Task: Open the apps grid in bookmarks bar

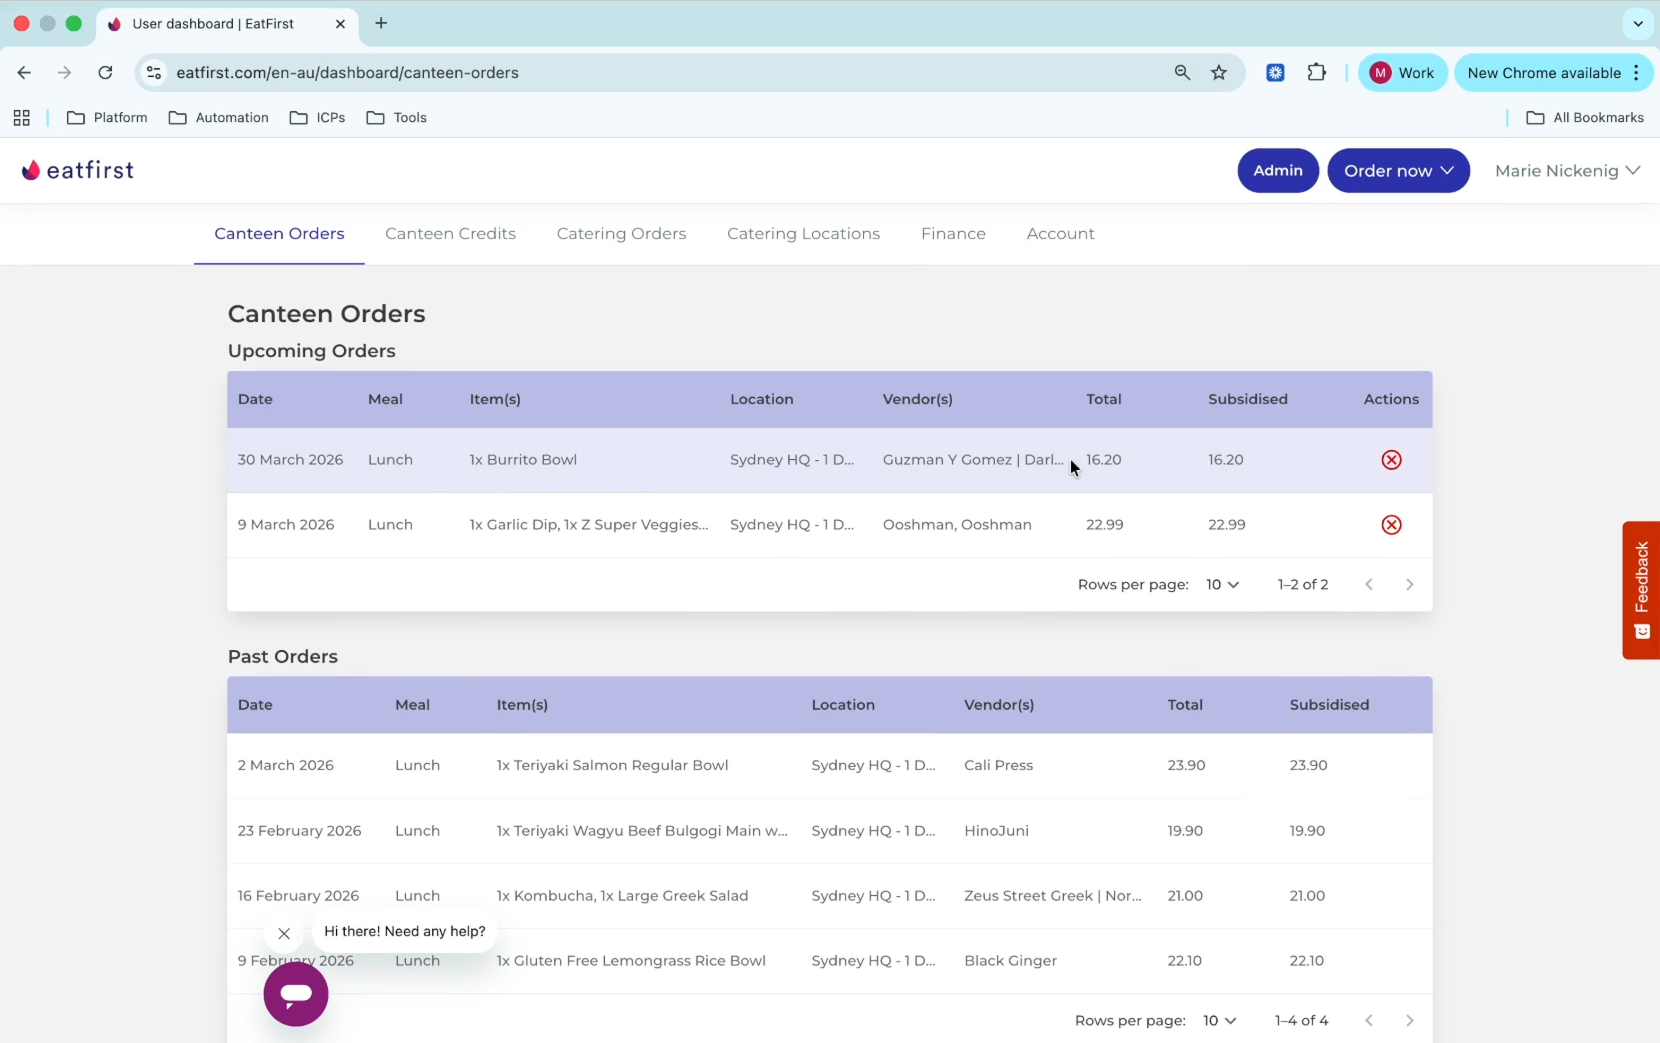Action: click(x=21, y=118)
